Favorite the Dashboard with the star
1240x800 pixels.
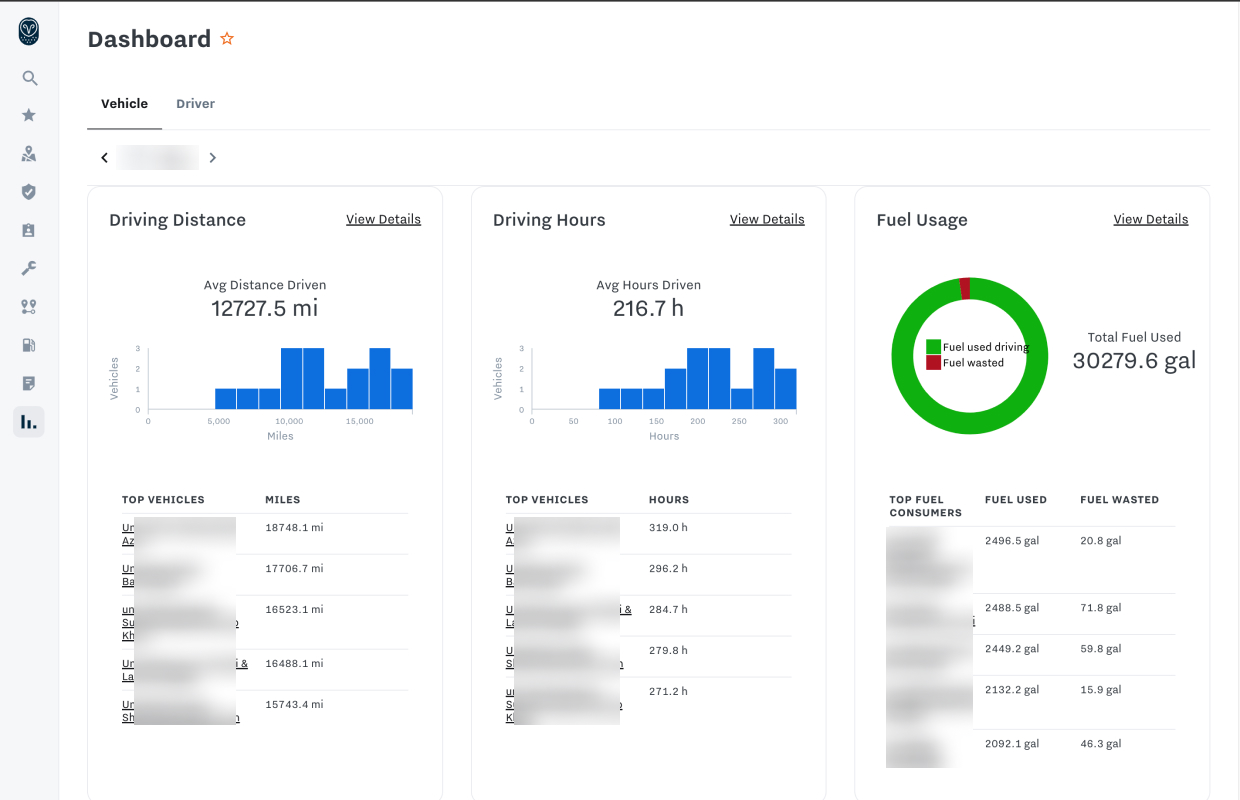227,39
